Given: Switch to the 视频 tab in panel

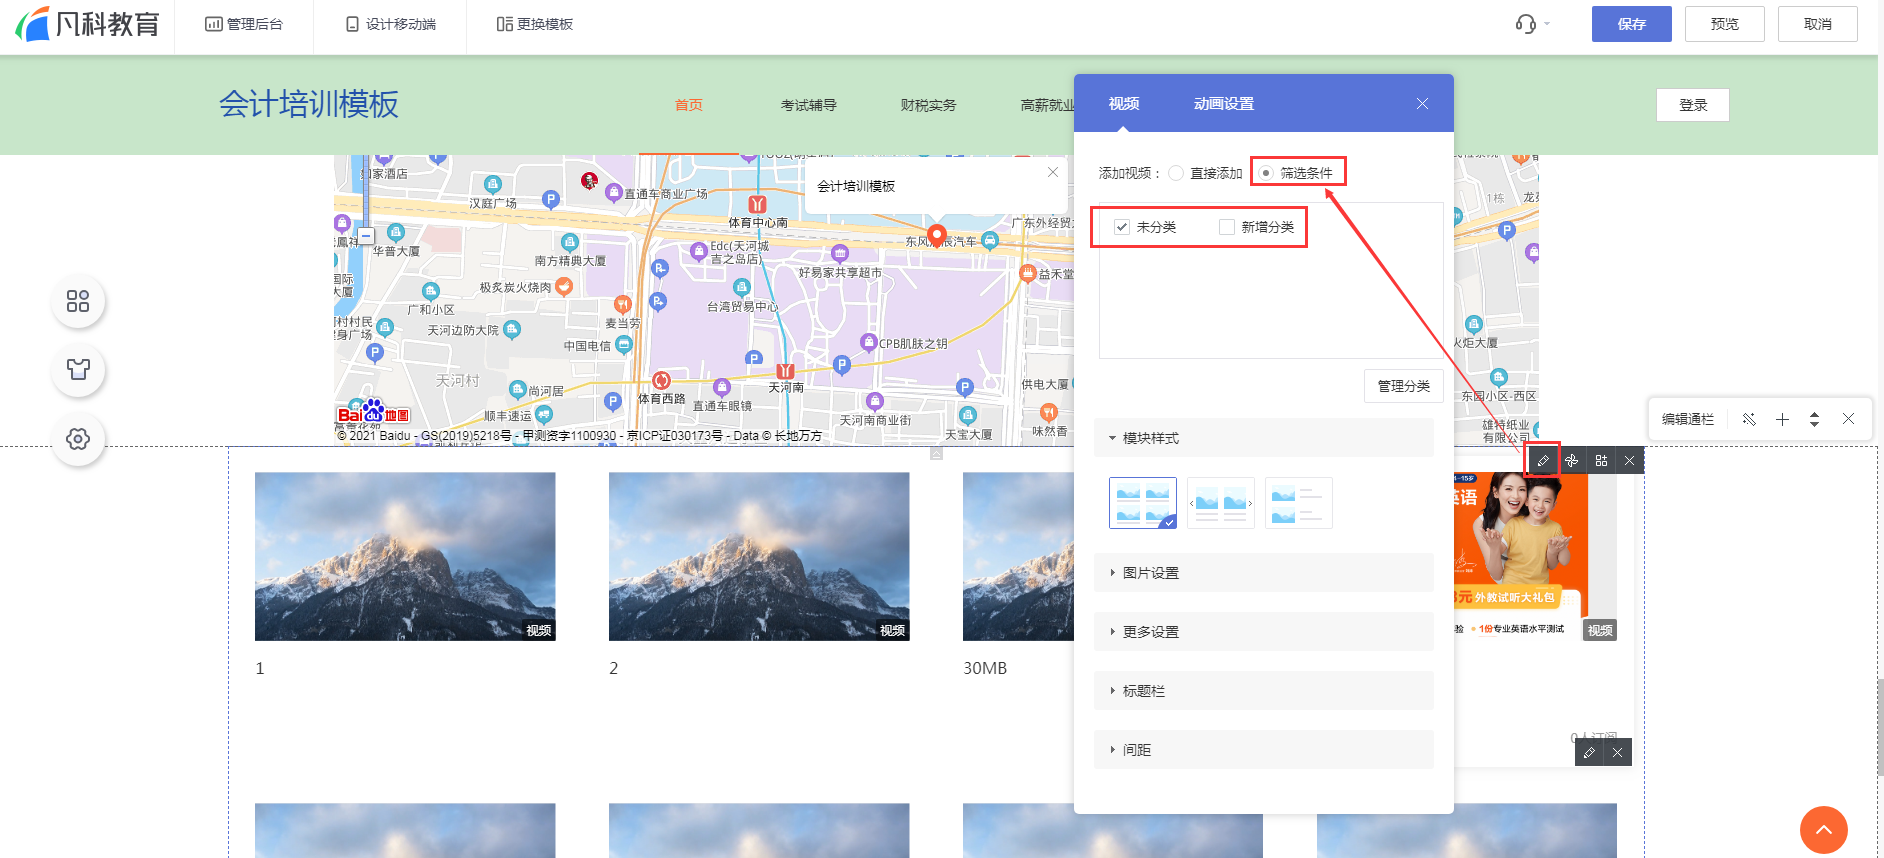Looking at the screenshot, I should pos(1124,104).
